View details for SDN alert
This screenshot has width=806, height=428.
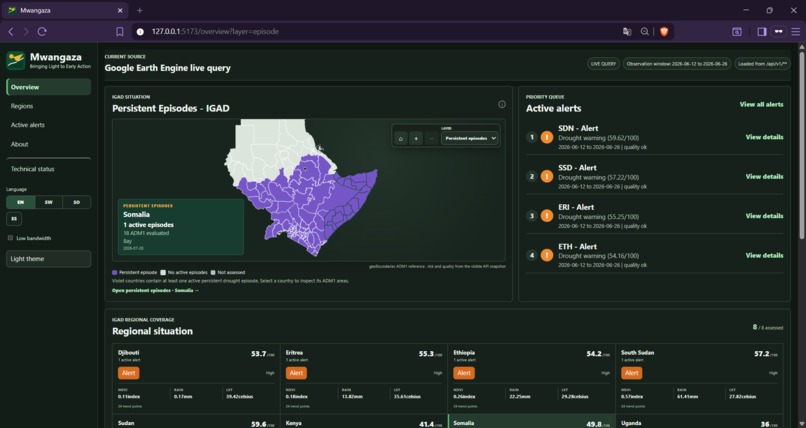tap(764, 137)
